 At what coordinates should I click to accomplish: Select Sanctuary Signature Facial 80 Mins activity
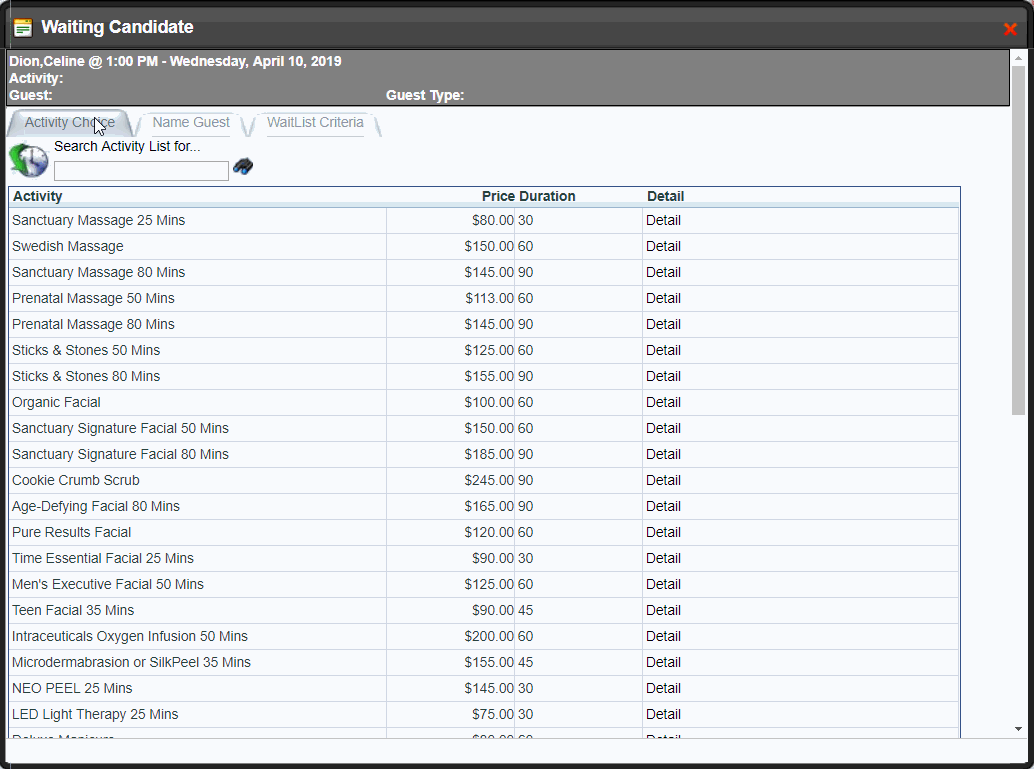coord(120,454)
